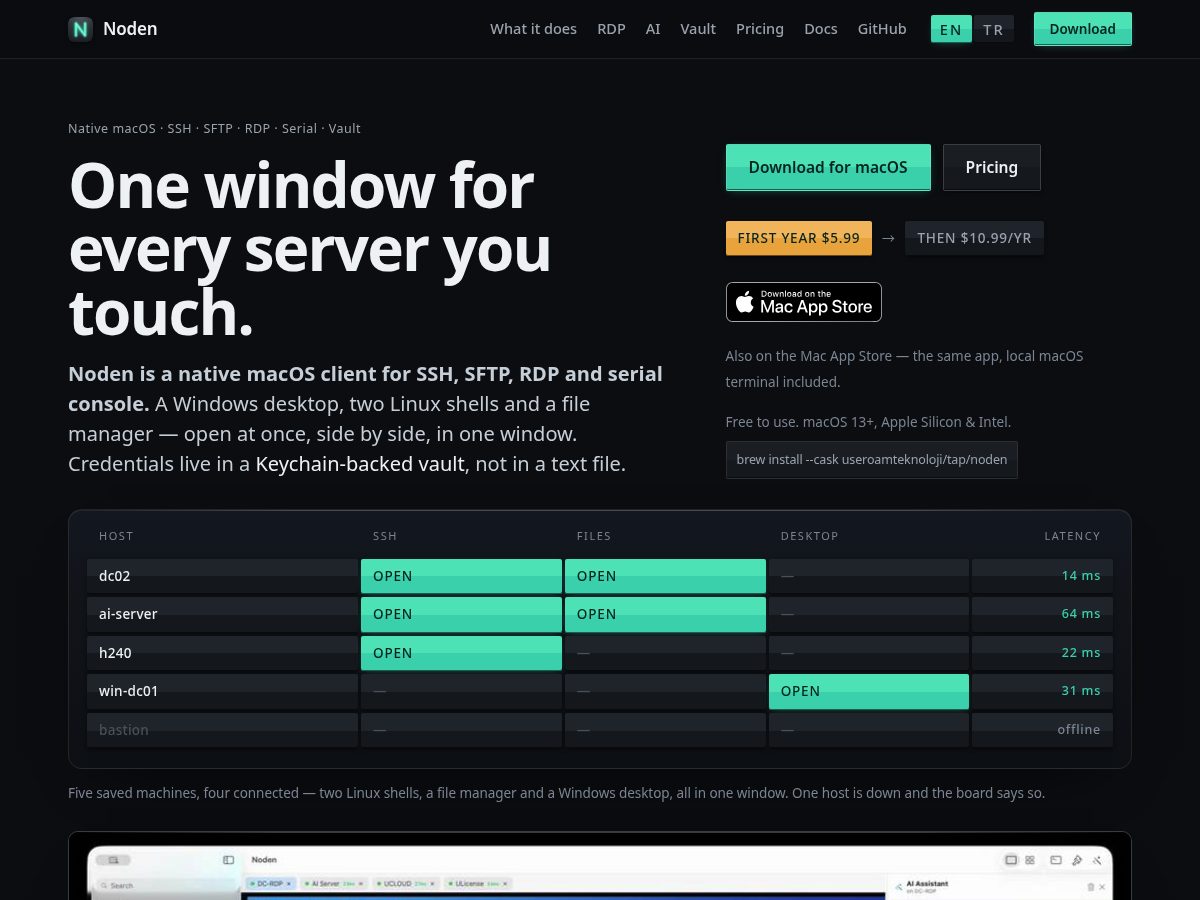Click ai-server FILES OPEN cell
Image resolution: width=1200 pixels, height=900 pixels.
pos(665,614)
